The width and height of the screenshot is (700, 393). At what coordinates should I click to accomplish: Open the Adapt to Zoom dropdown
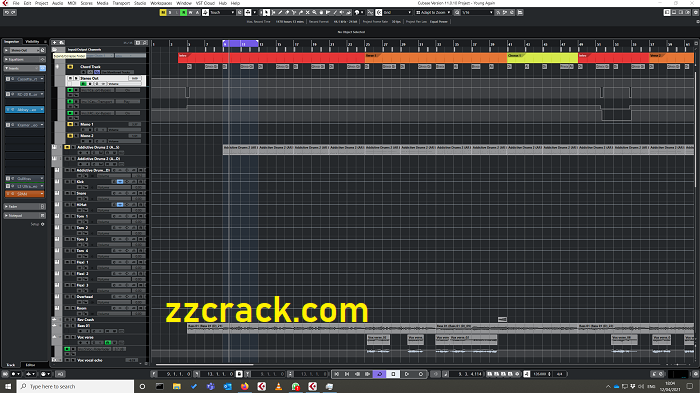pos(433,13)
